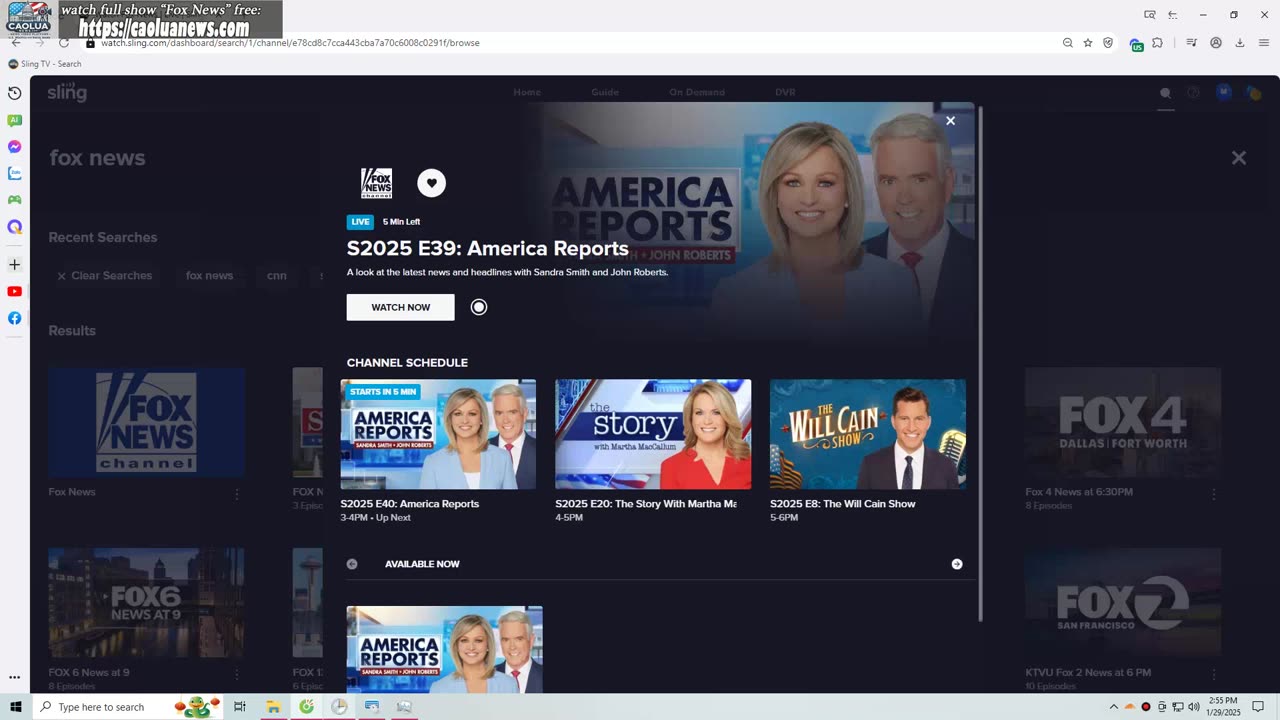Open the browser shield protection icon

(x=1108, y=43)
